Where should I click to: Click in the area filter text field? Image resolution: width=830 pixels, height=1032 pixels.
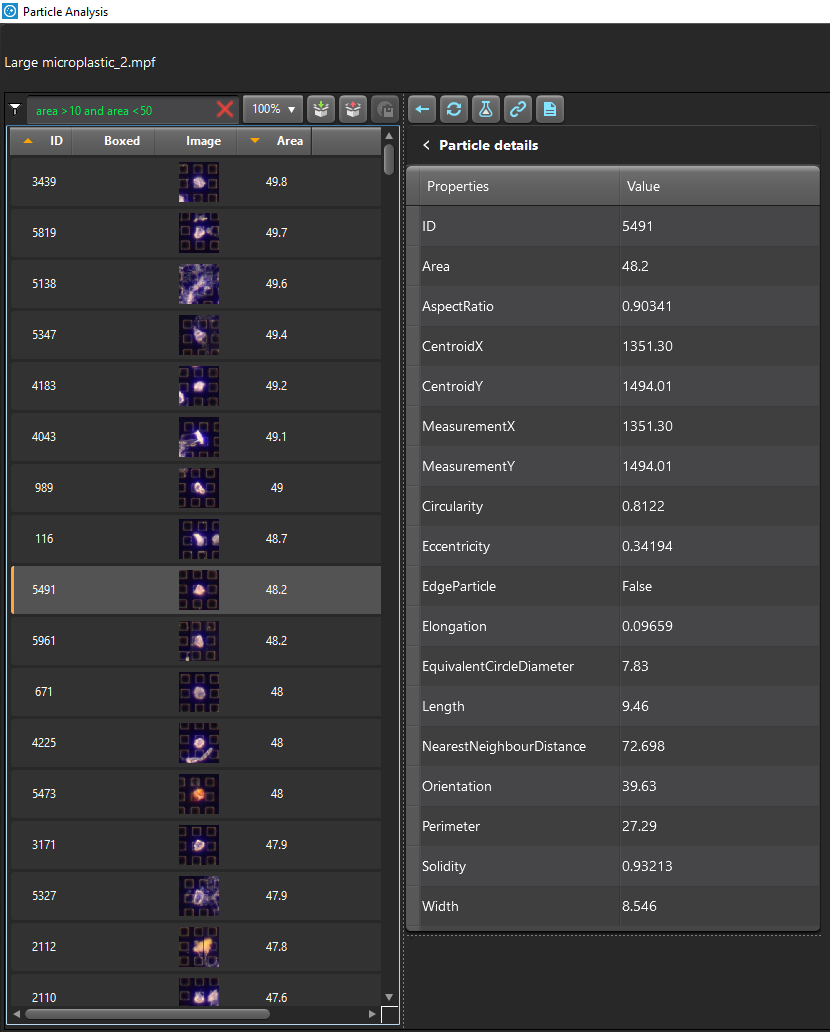pos(120,110)
